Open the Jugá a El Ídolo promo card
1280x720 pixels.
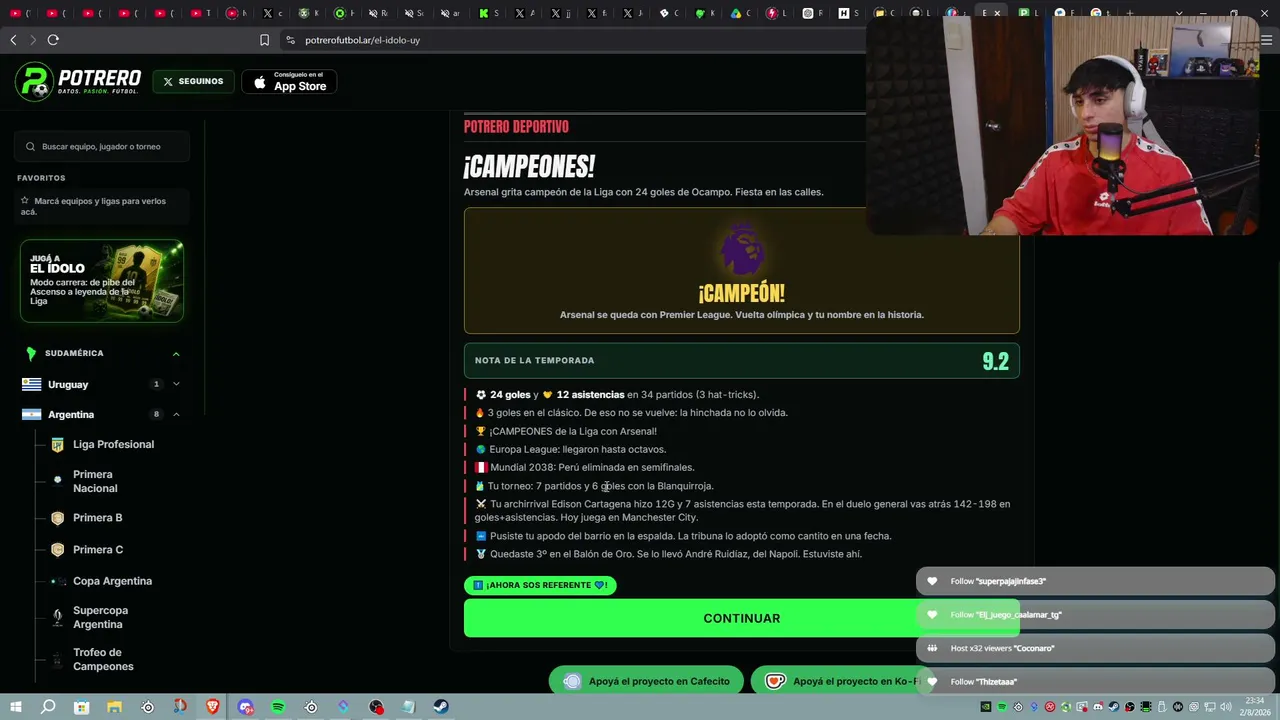(102, 281)
